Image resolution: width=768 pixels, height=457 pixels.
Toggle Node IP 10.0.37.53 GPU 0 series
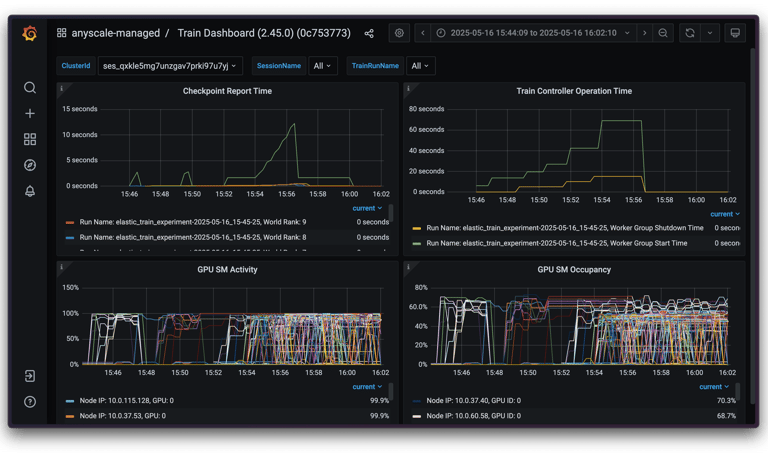pos(122,415)
